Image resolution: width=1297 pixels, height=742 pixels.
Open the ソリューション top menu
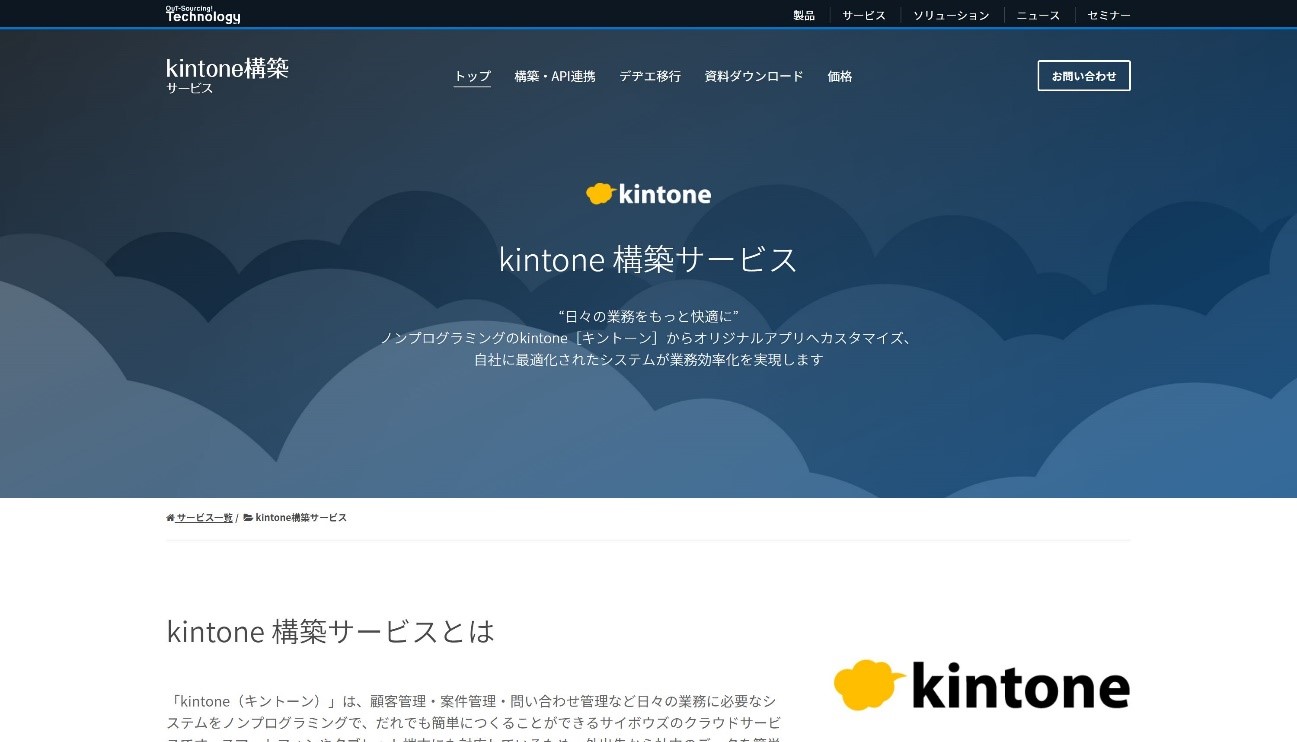point(951,15)
